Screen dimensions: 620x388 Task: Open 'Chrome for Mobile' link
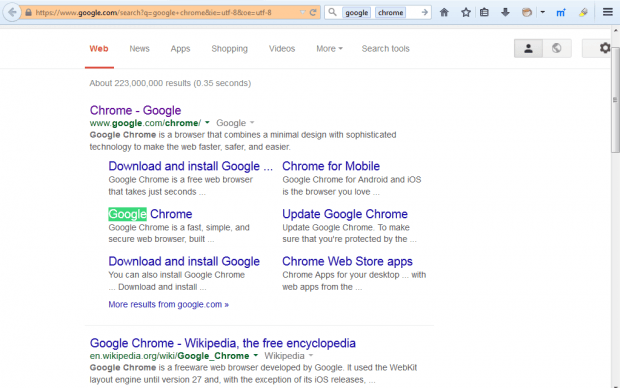(331, 166)
